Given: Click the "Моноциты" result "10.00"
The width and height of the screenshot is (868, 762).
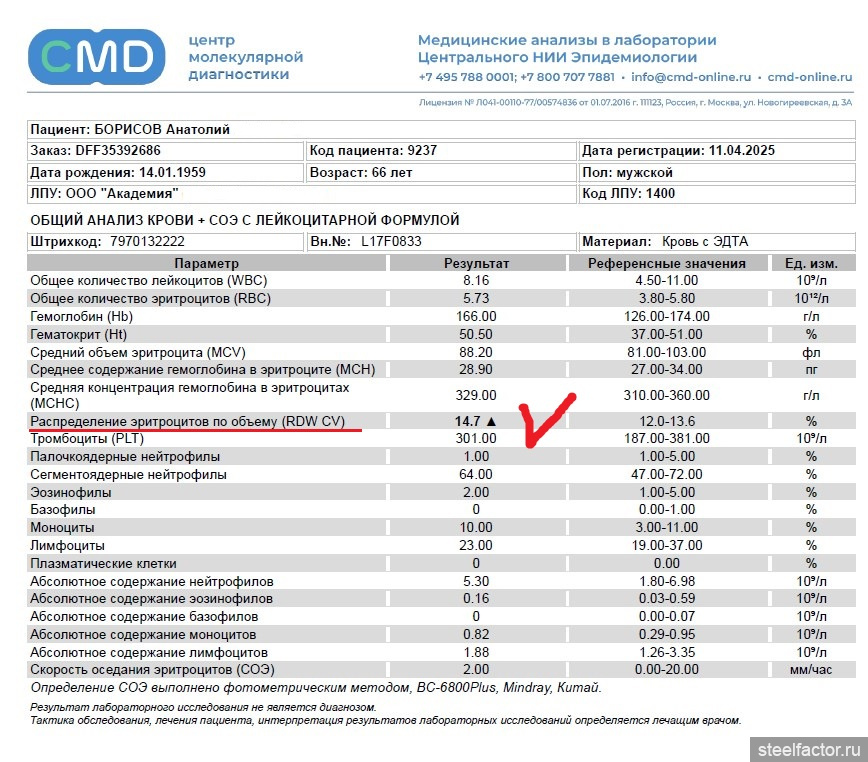Looking at the screenshot, I should [x=476, y=527].
